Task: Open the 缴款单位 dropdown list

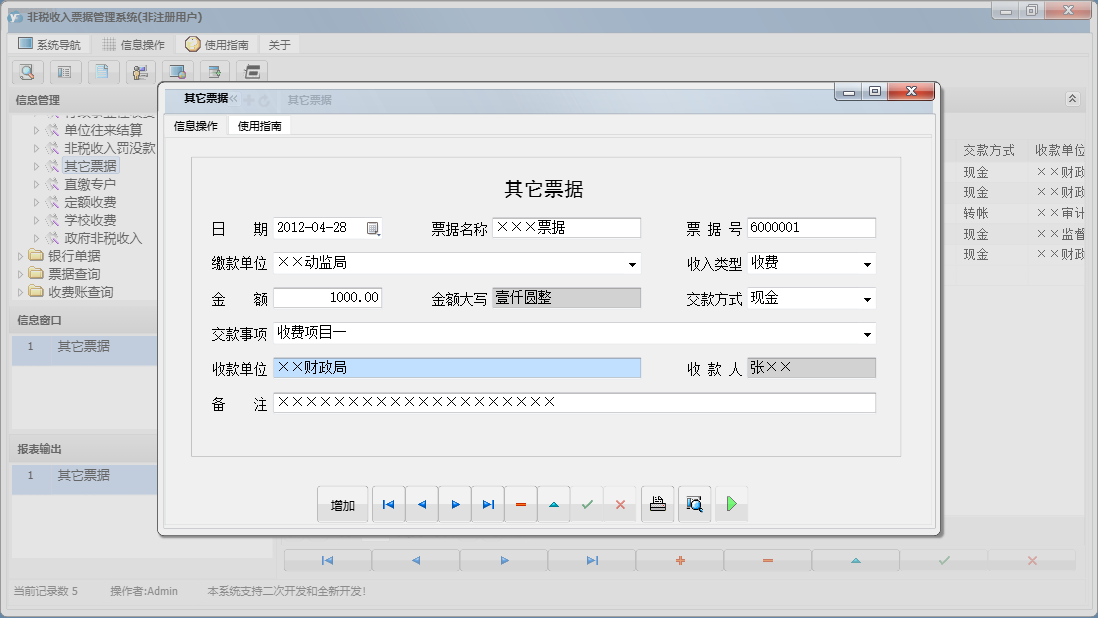Action: click(x=631, y=264)
